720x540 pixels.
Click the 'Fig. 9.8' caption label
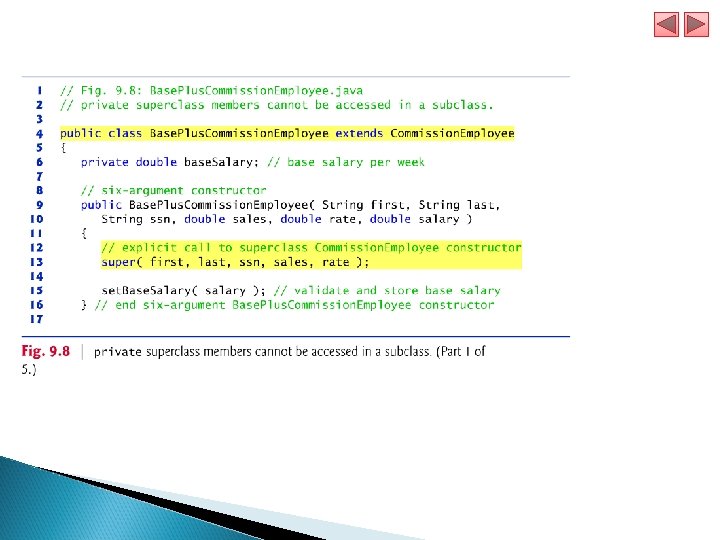coord(45,351)
